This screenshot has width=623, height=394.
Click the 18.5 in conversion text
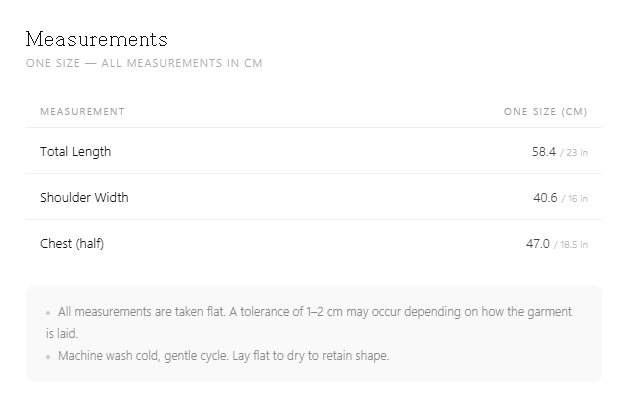click(571, 245)
